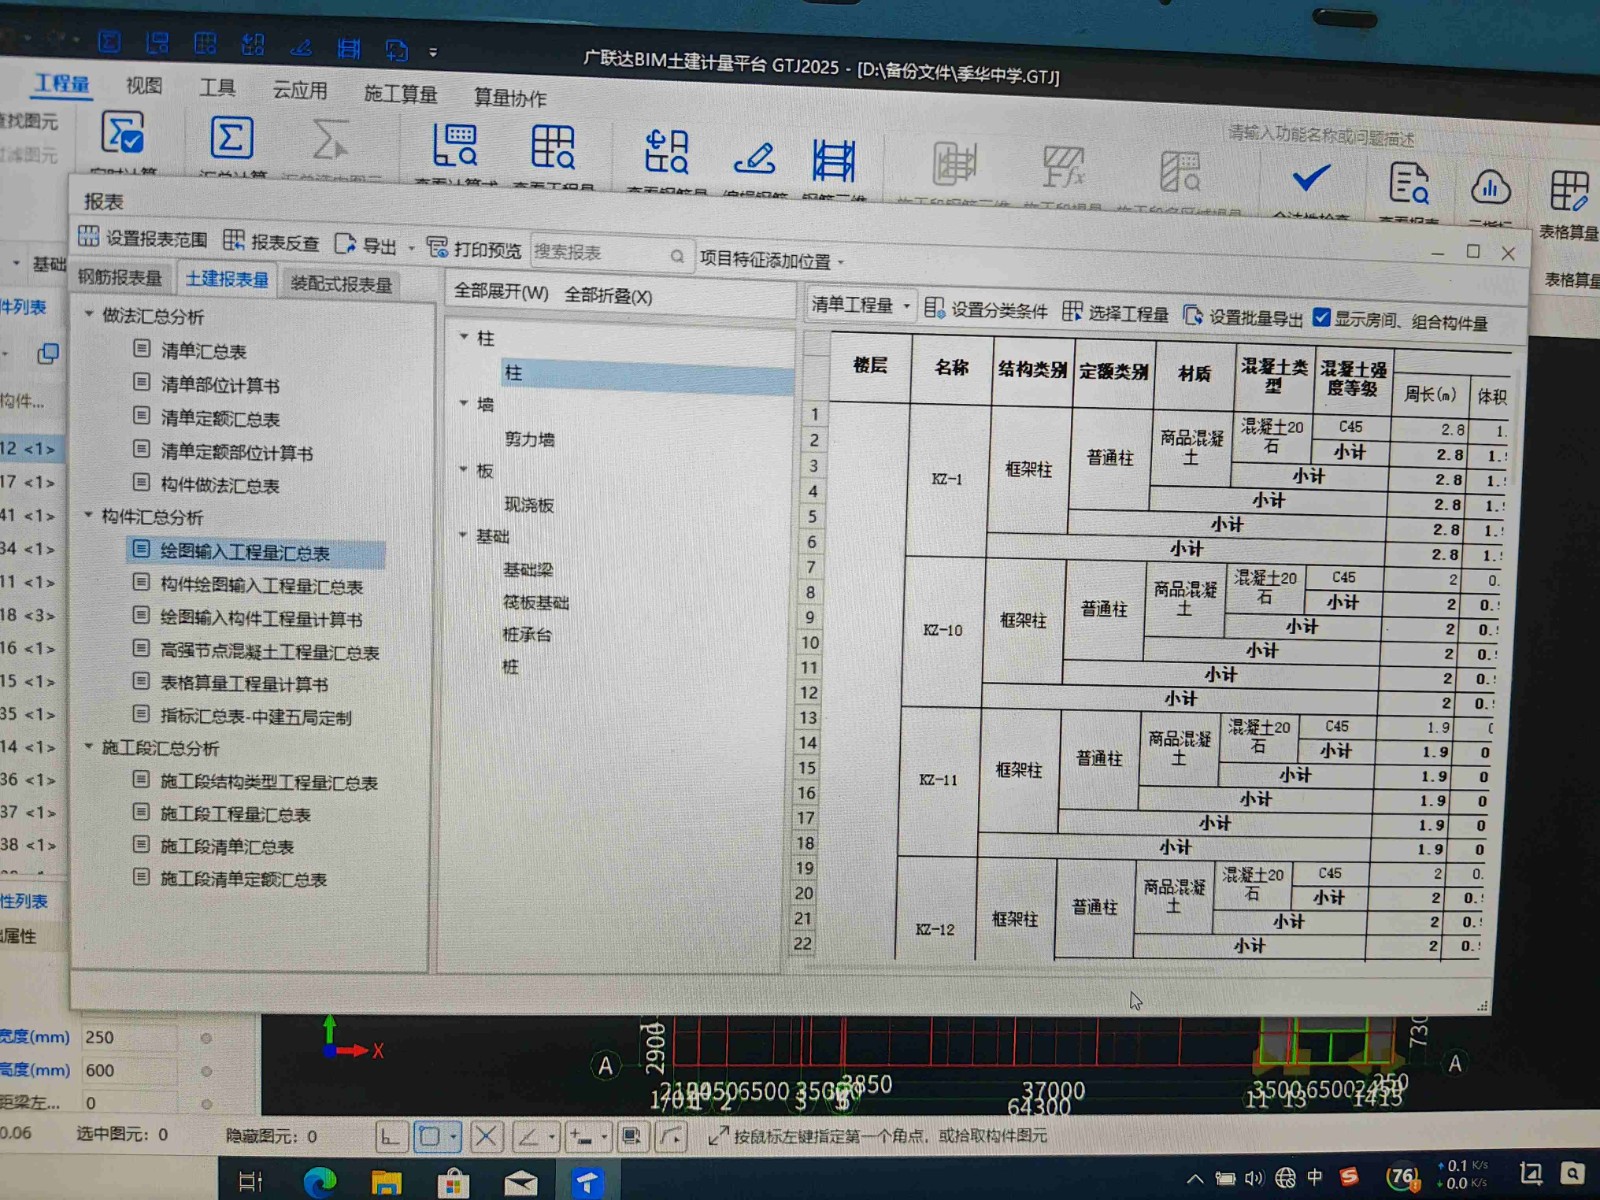
Task: Click the 查看报表 document-search ribbon icon
Action: pos(1408,184)
